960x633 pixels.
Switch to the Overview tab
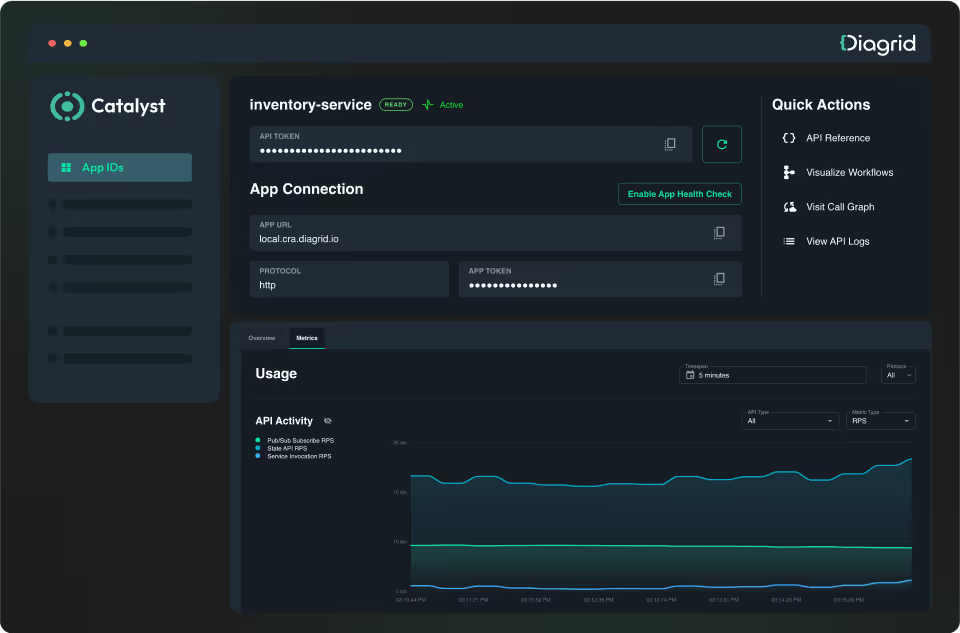[261, 338]
